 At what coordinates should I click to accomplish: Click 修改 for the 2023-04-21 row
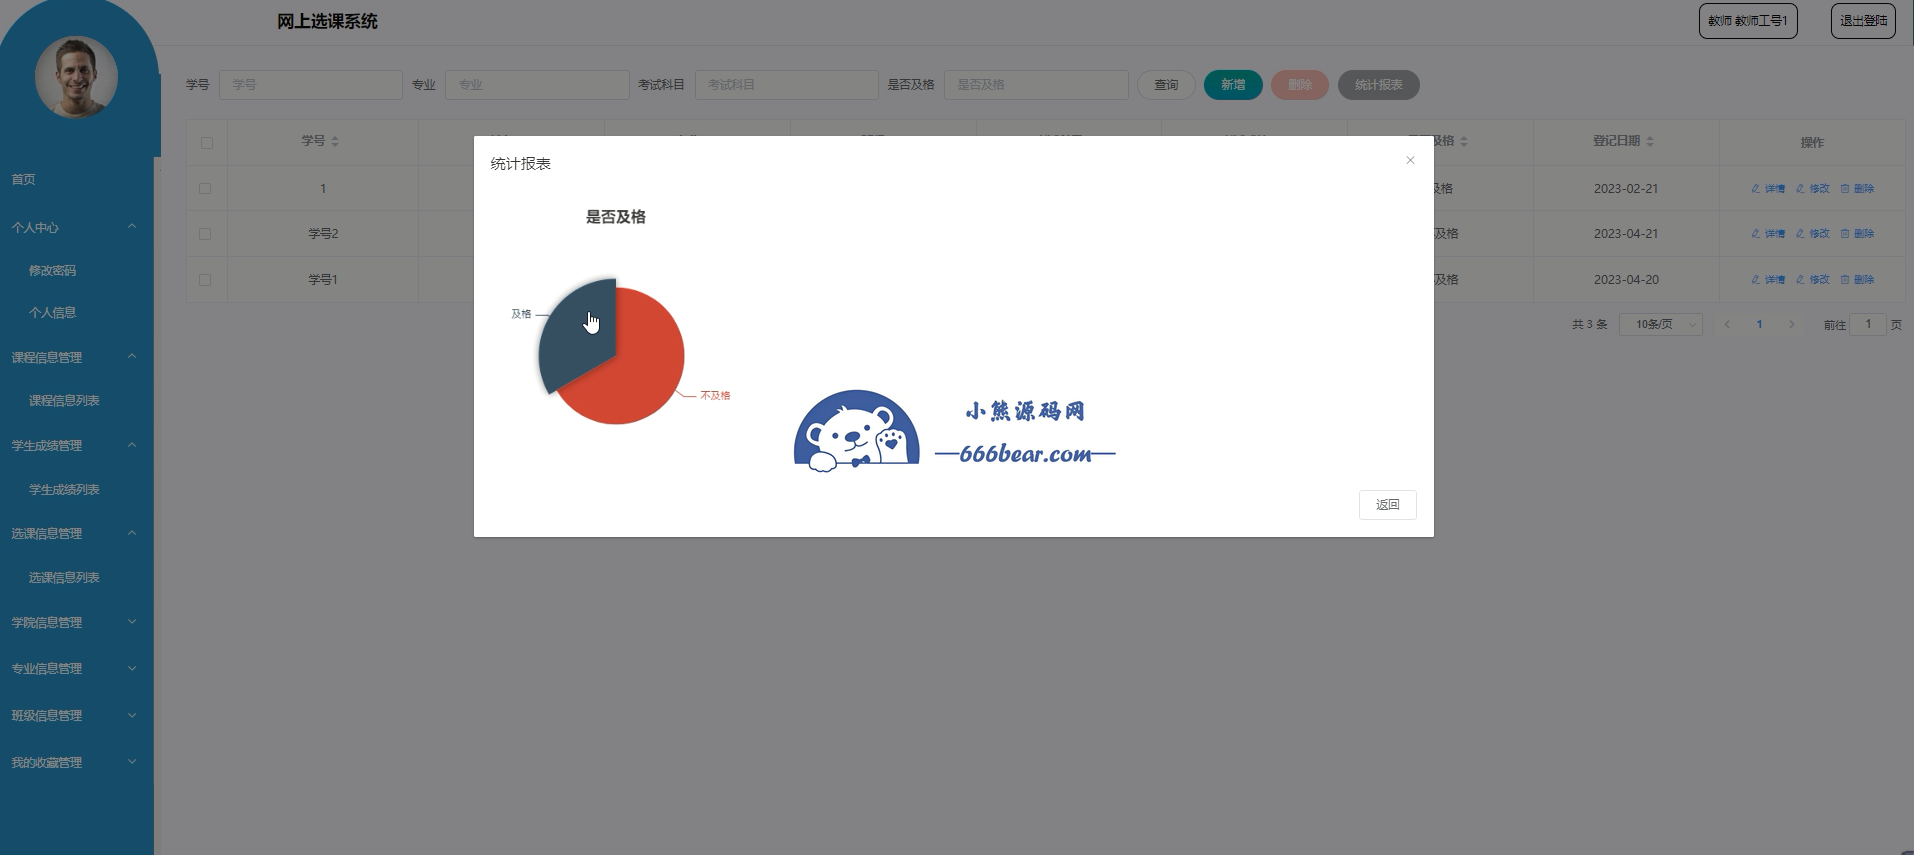[x=1813, y=234]
